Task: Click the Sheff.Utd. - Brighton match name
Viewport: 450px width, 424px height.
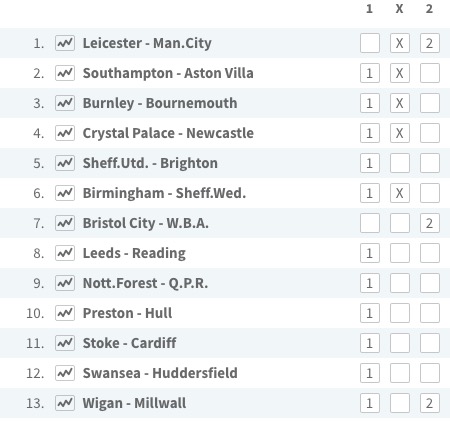Action: [150, 163]
